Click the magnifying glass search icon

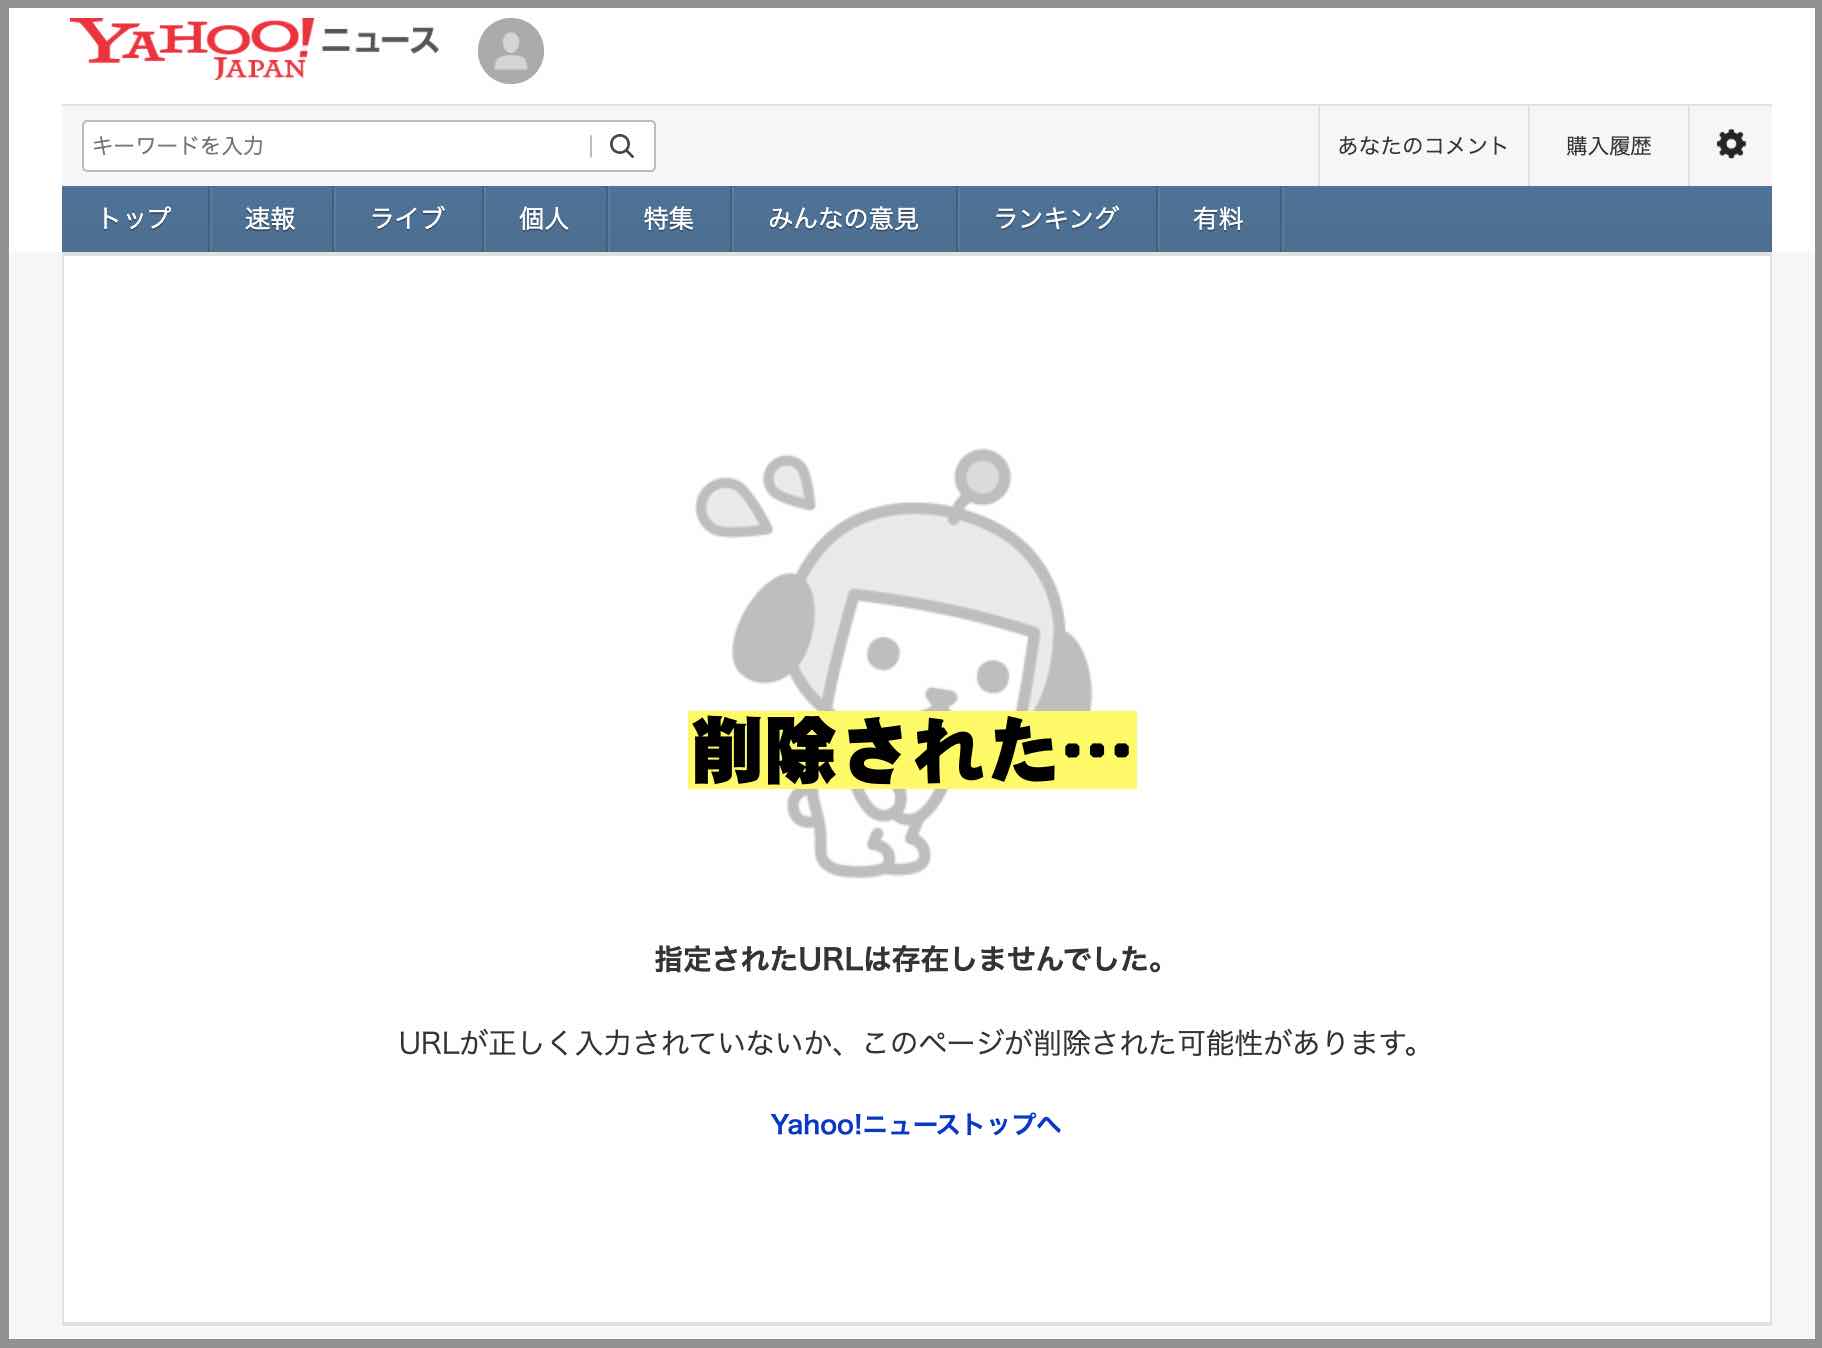(x=622, y=145)
